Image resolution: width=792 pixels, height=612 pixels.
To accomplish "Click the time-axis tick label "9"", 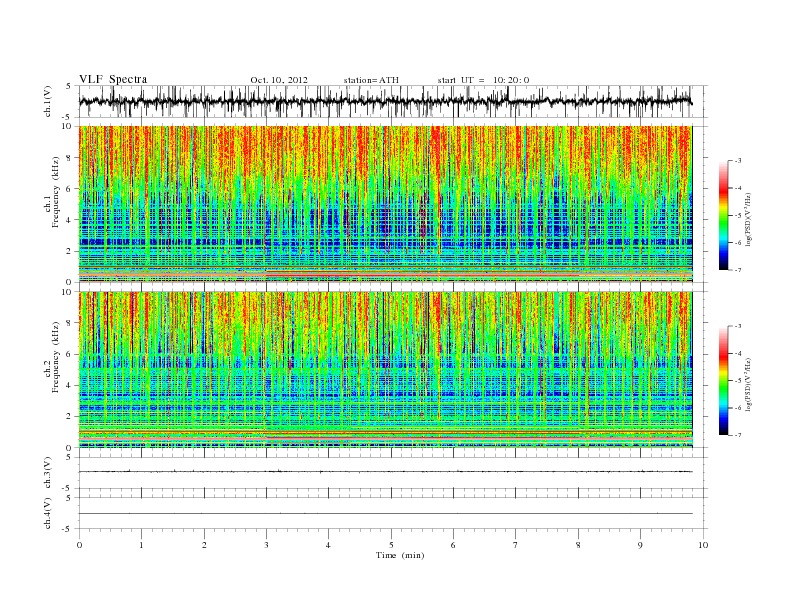I will click(640, 545).
